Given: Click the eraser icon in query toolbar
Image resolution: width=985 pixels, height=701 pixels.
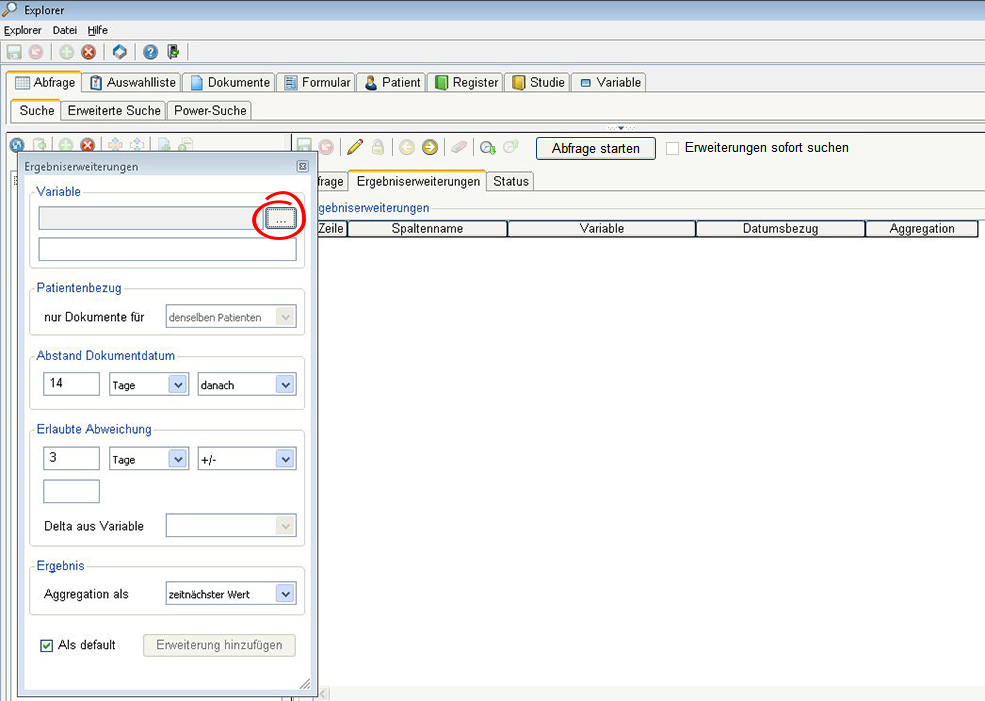Looking at the screenshot, I should tap(459, 148).
